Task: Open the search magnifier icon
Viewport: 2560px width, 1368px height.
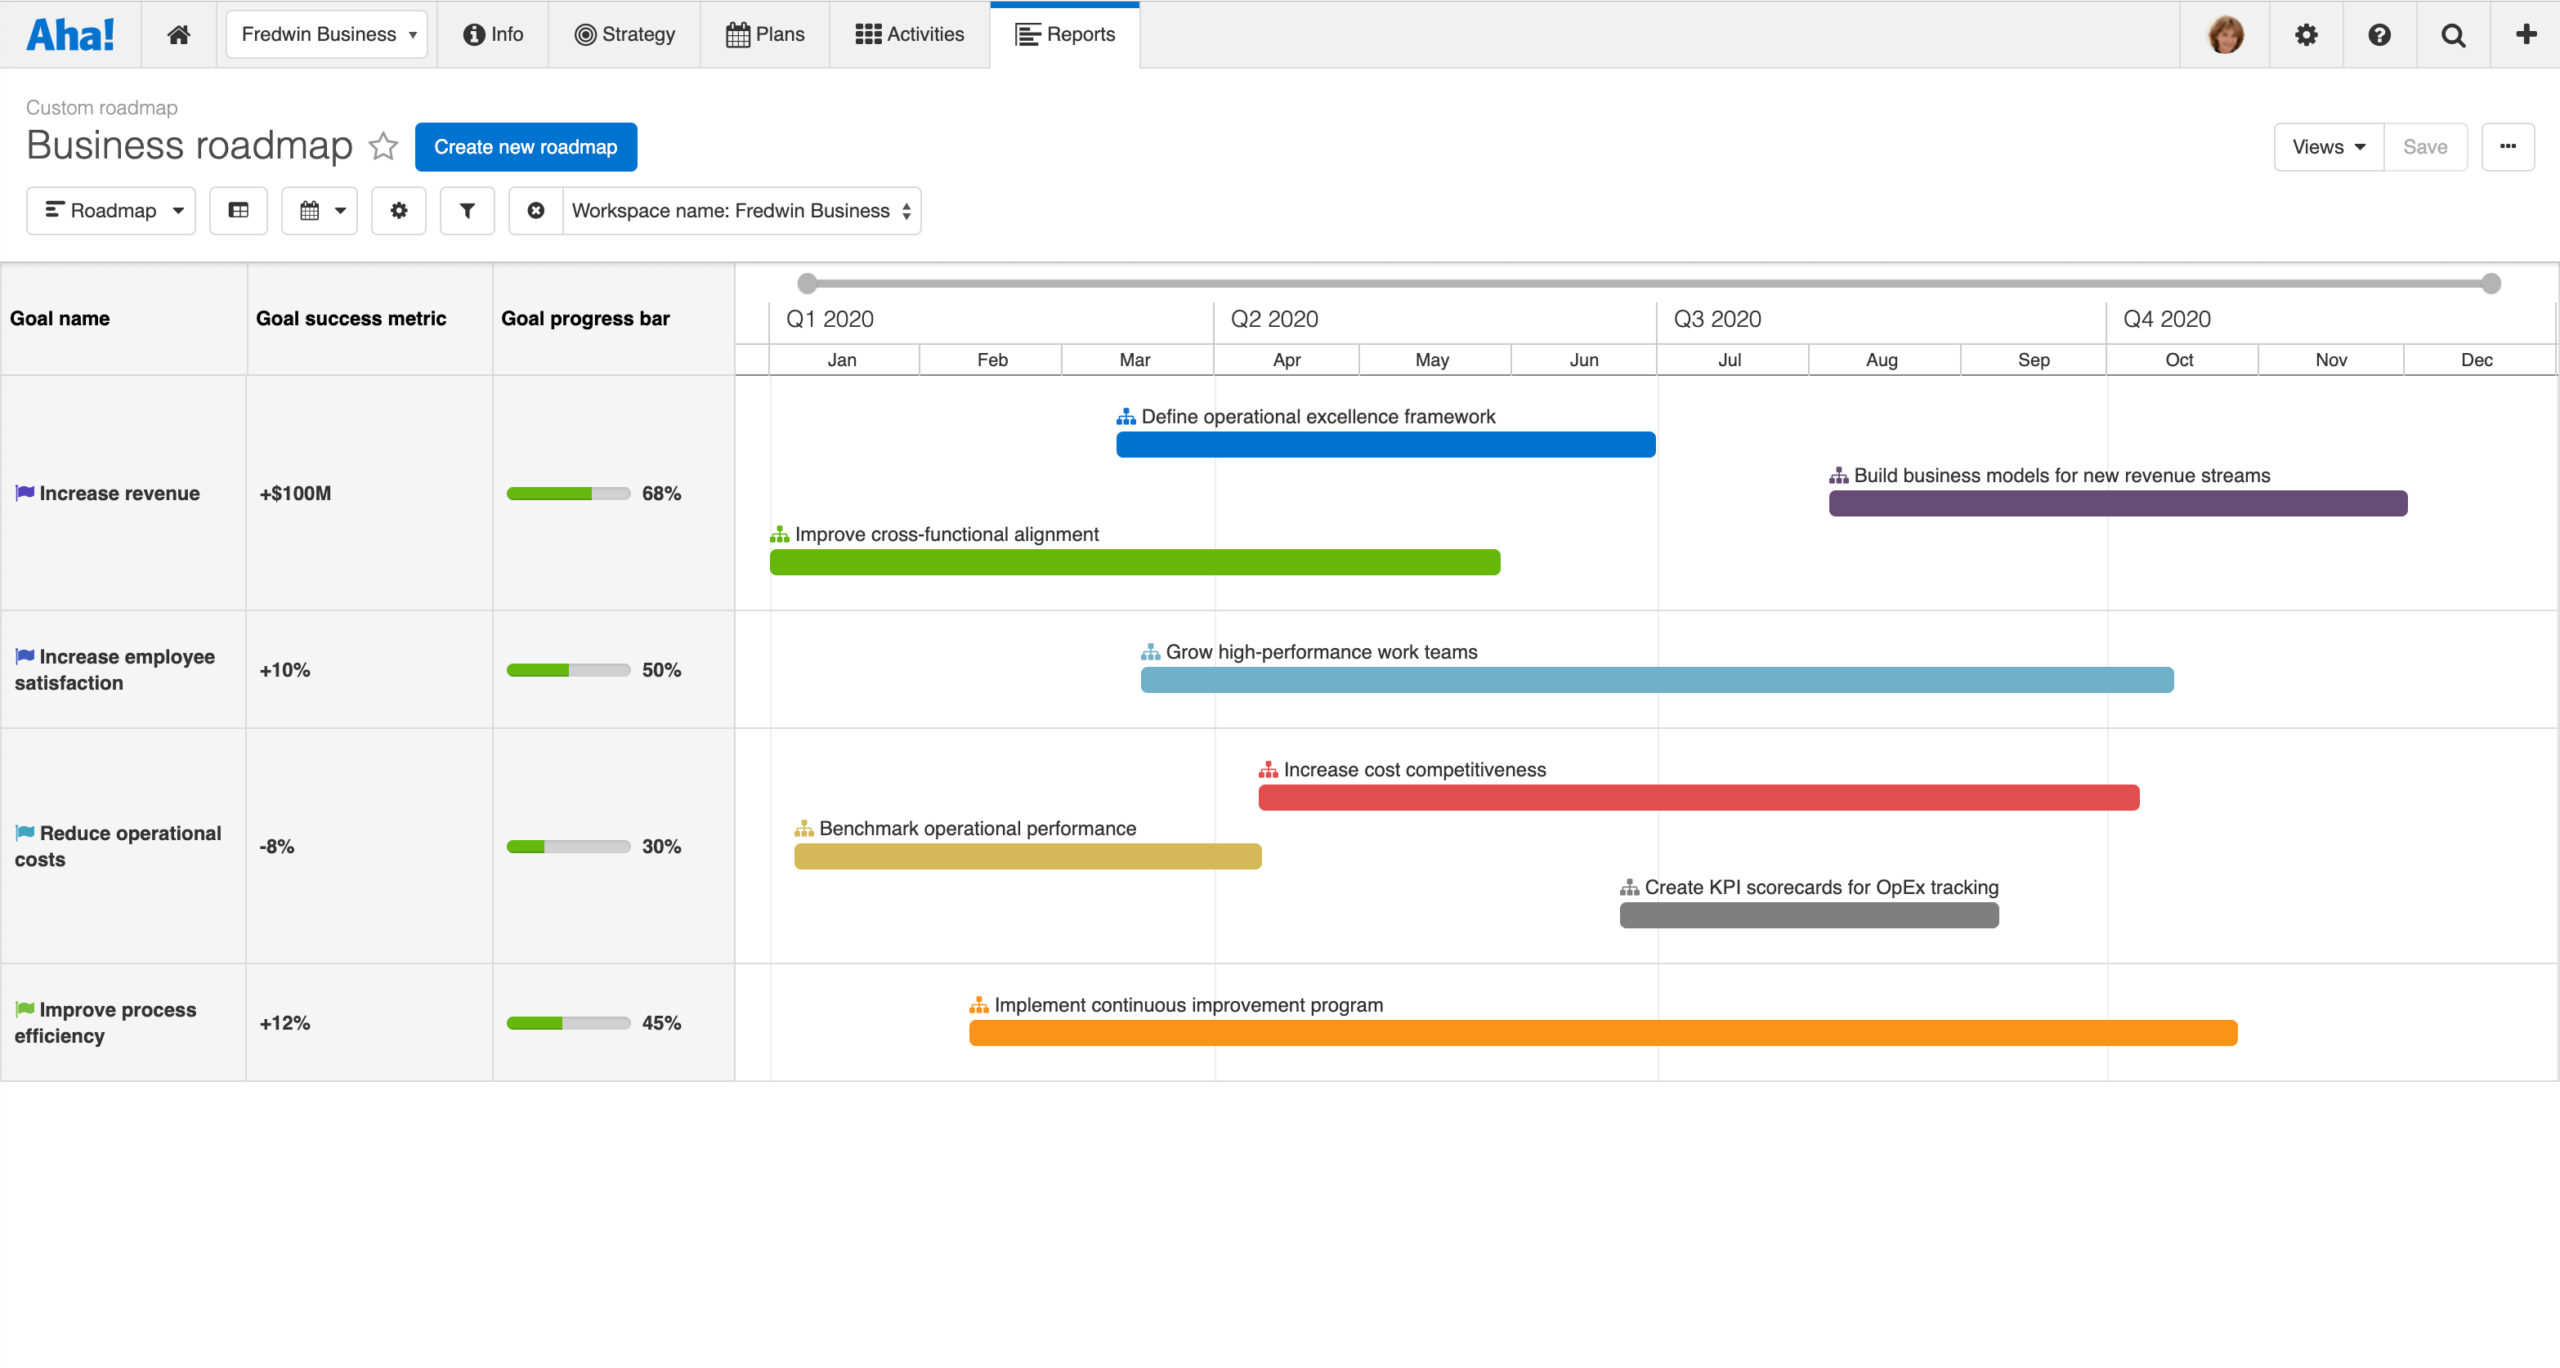Action: pyautogui.click(x=2453, y=33)
